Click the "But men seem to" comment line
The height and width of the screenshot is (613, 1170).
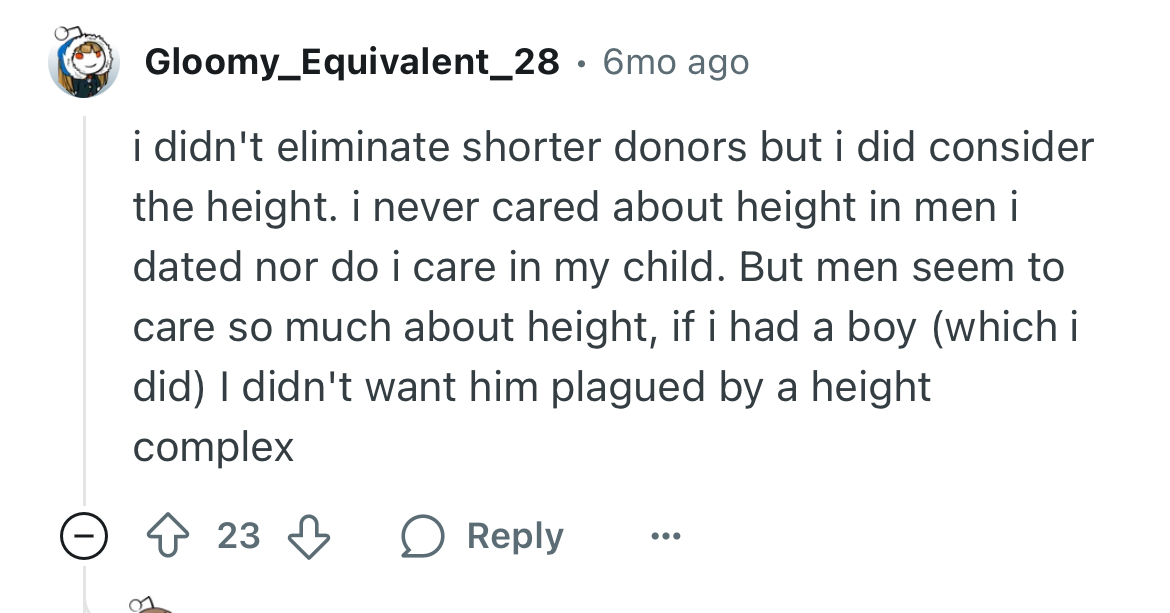901,268
